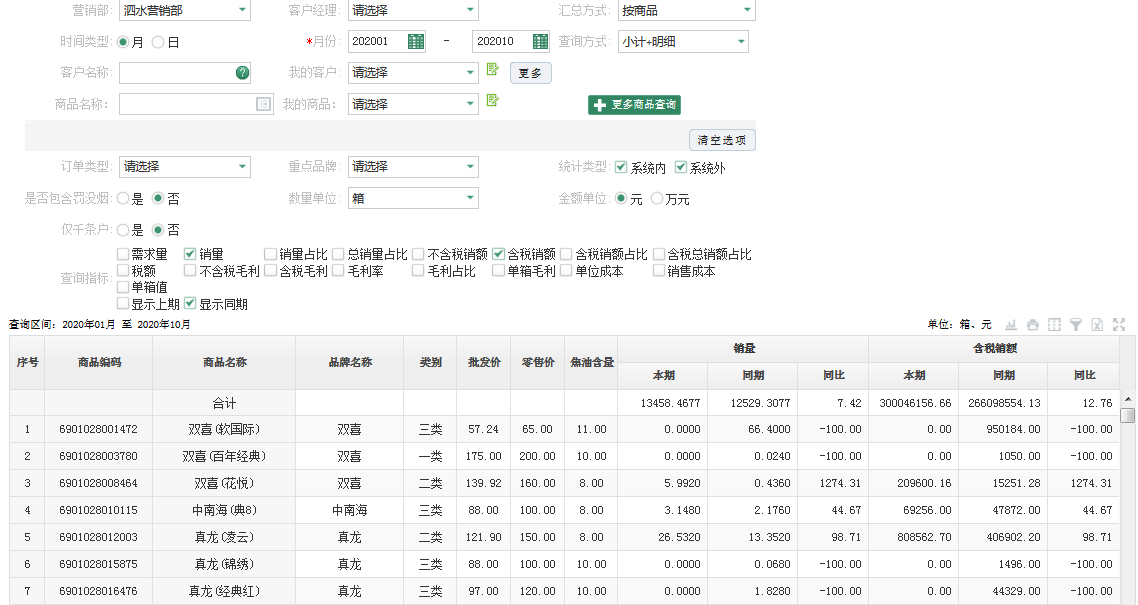Open the chart view icon
This screenshot has height=605, width=1138.
(x=1010, y=325)
